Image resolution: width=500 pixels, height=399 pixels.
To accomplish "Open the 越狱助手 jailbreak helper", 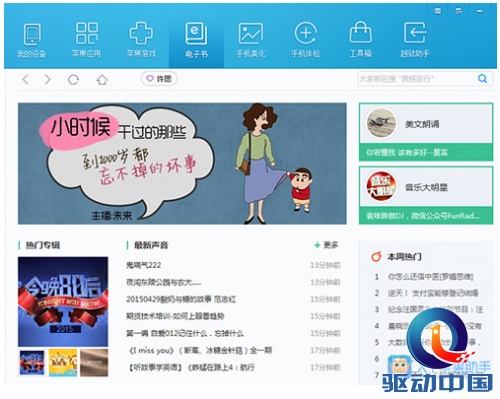I will [415, 40].
